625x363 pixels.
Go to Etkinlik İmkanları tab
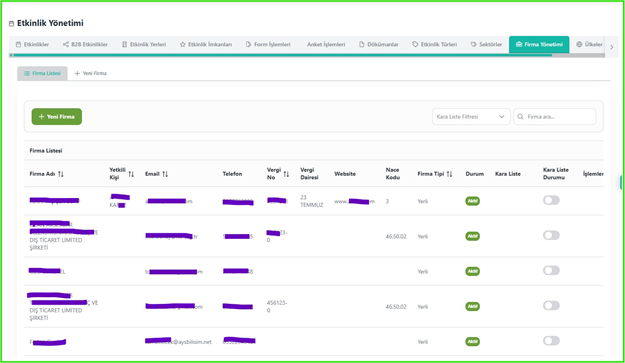tap(206, 44)
